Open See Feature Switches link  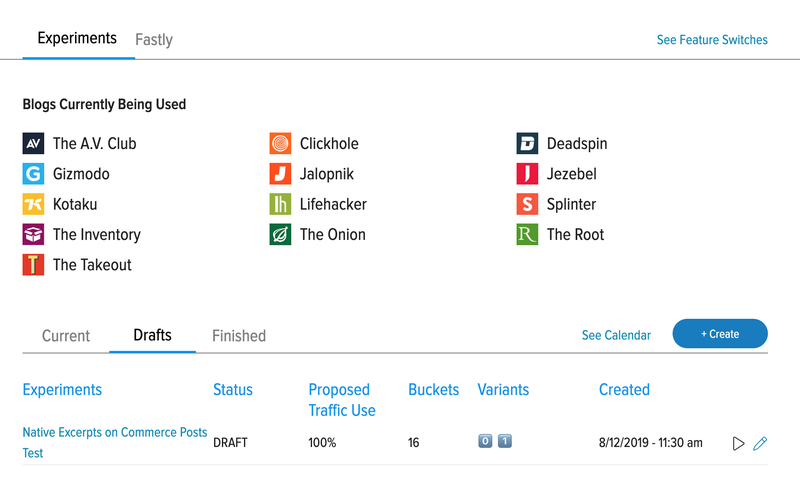tap(712, 40)
